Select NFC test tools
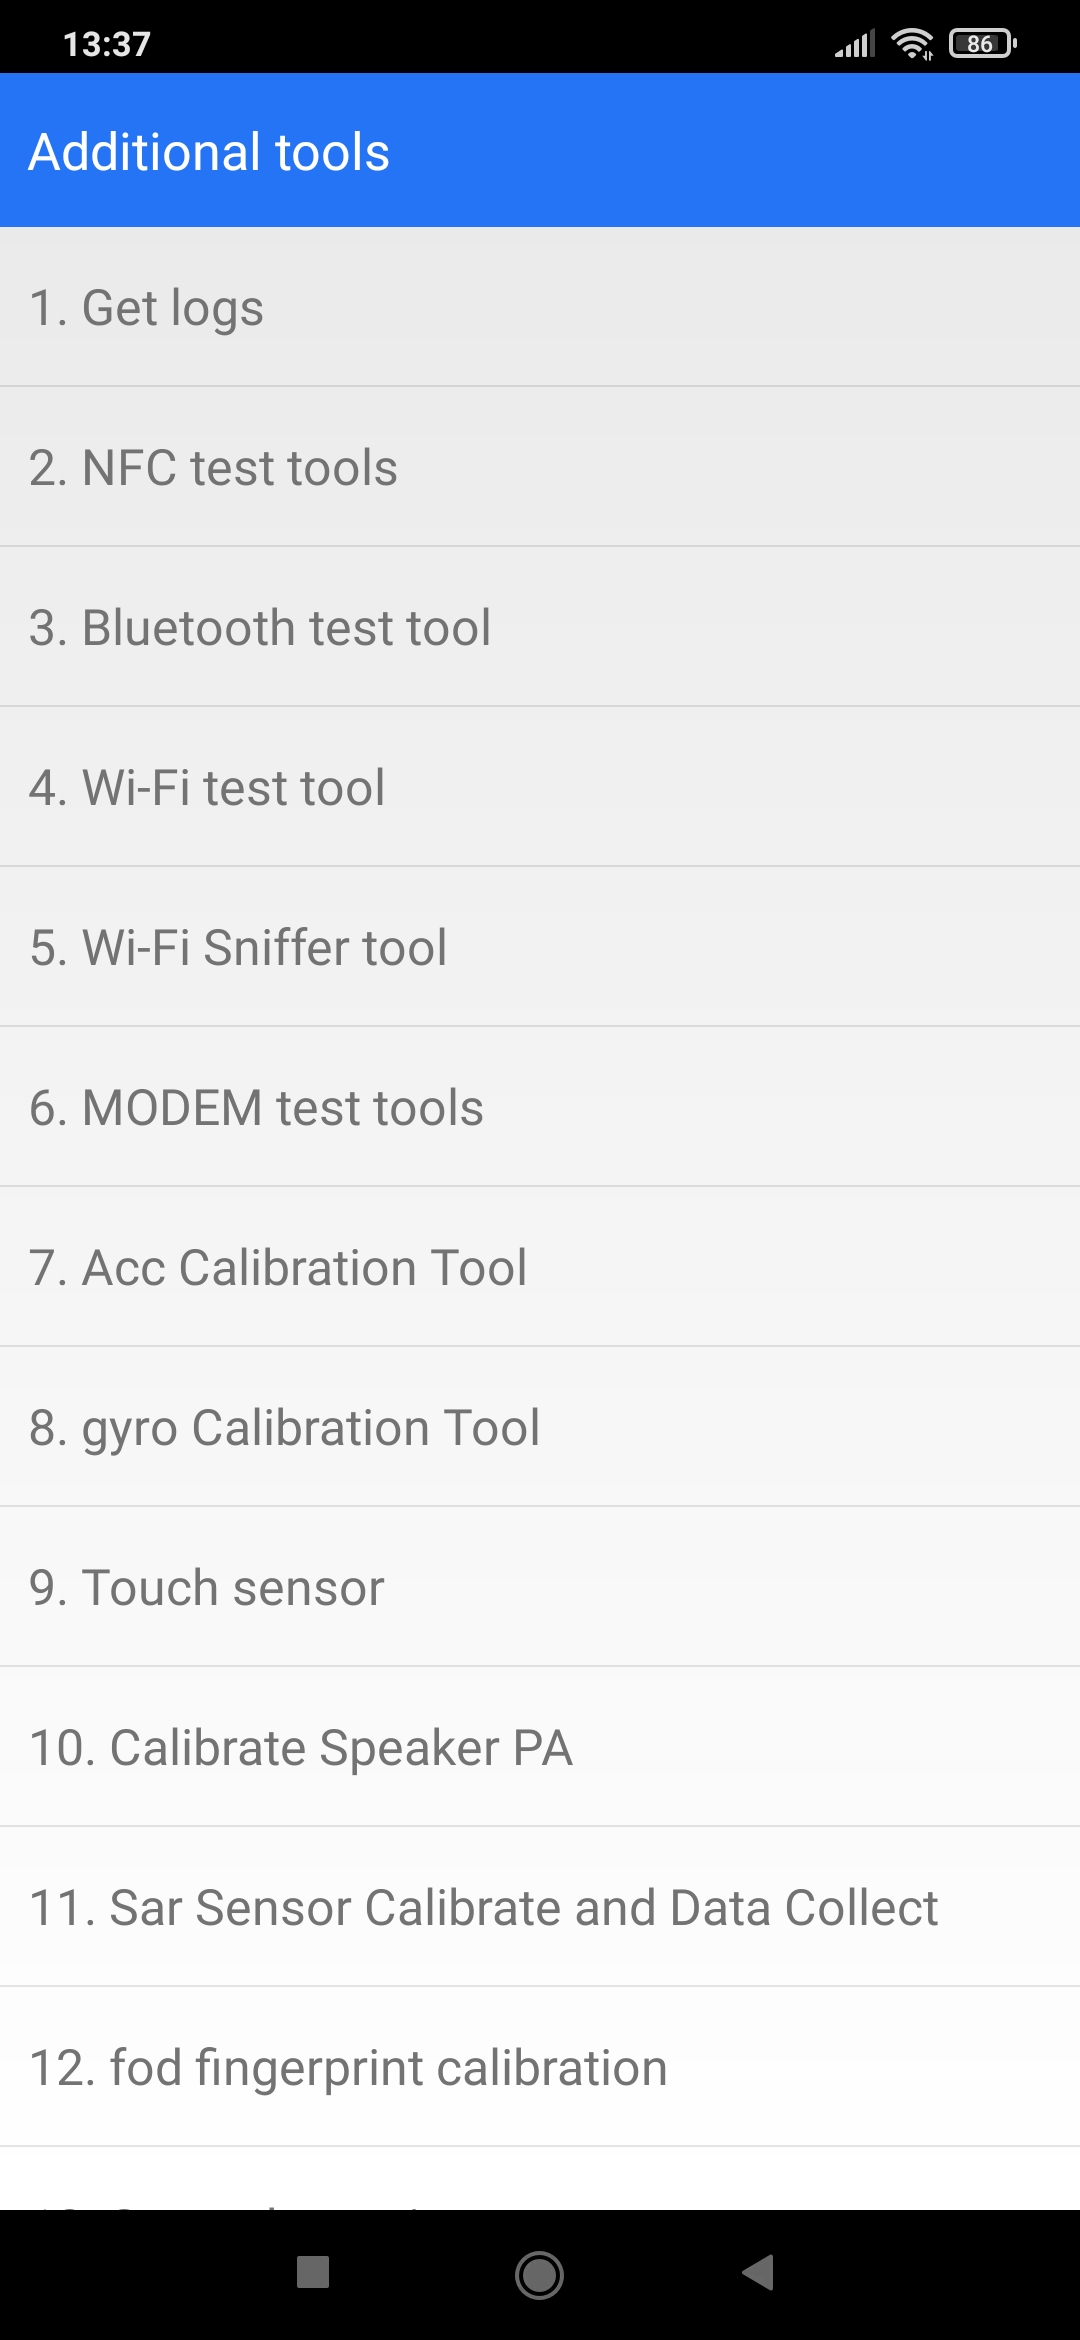1080x2340 pixels. click(x=540, y=467)
